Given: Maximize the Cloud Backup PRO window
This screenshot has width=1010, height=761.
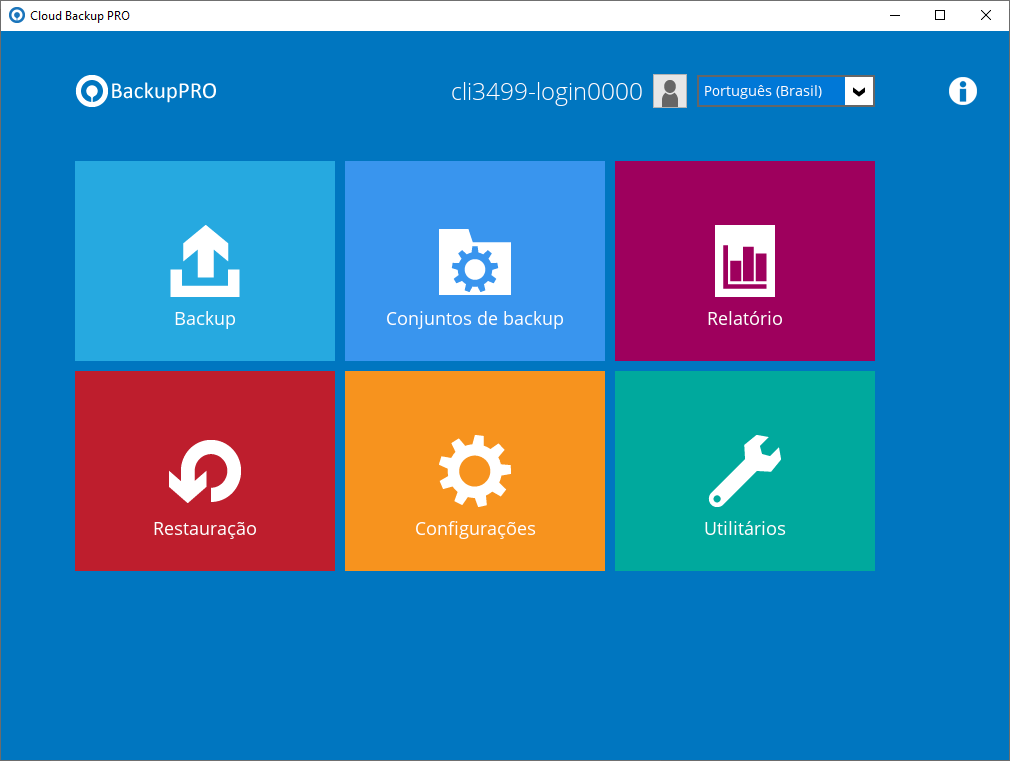Looking at the screenshot, I should point(940,15).
